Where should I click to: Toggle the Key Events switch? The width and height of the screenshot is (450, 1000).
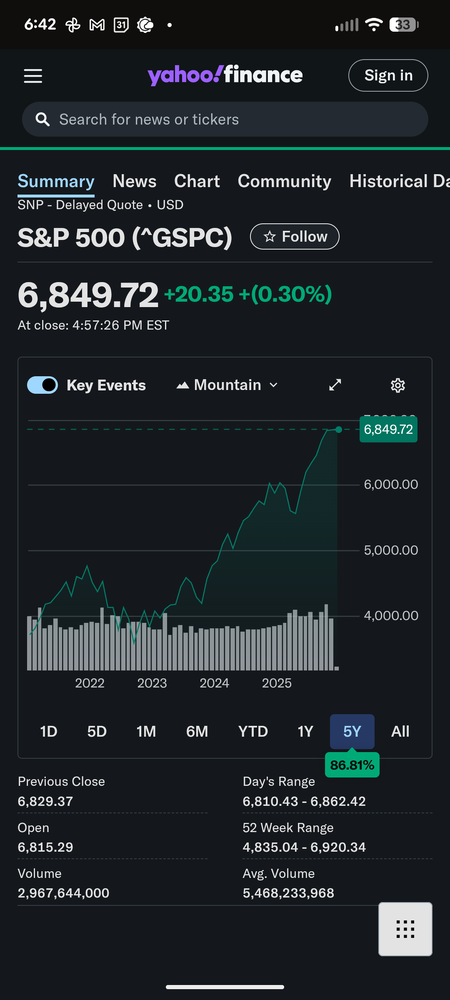43,385
